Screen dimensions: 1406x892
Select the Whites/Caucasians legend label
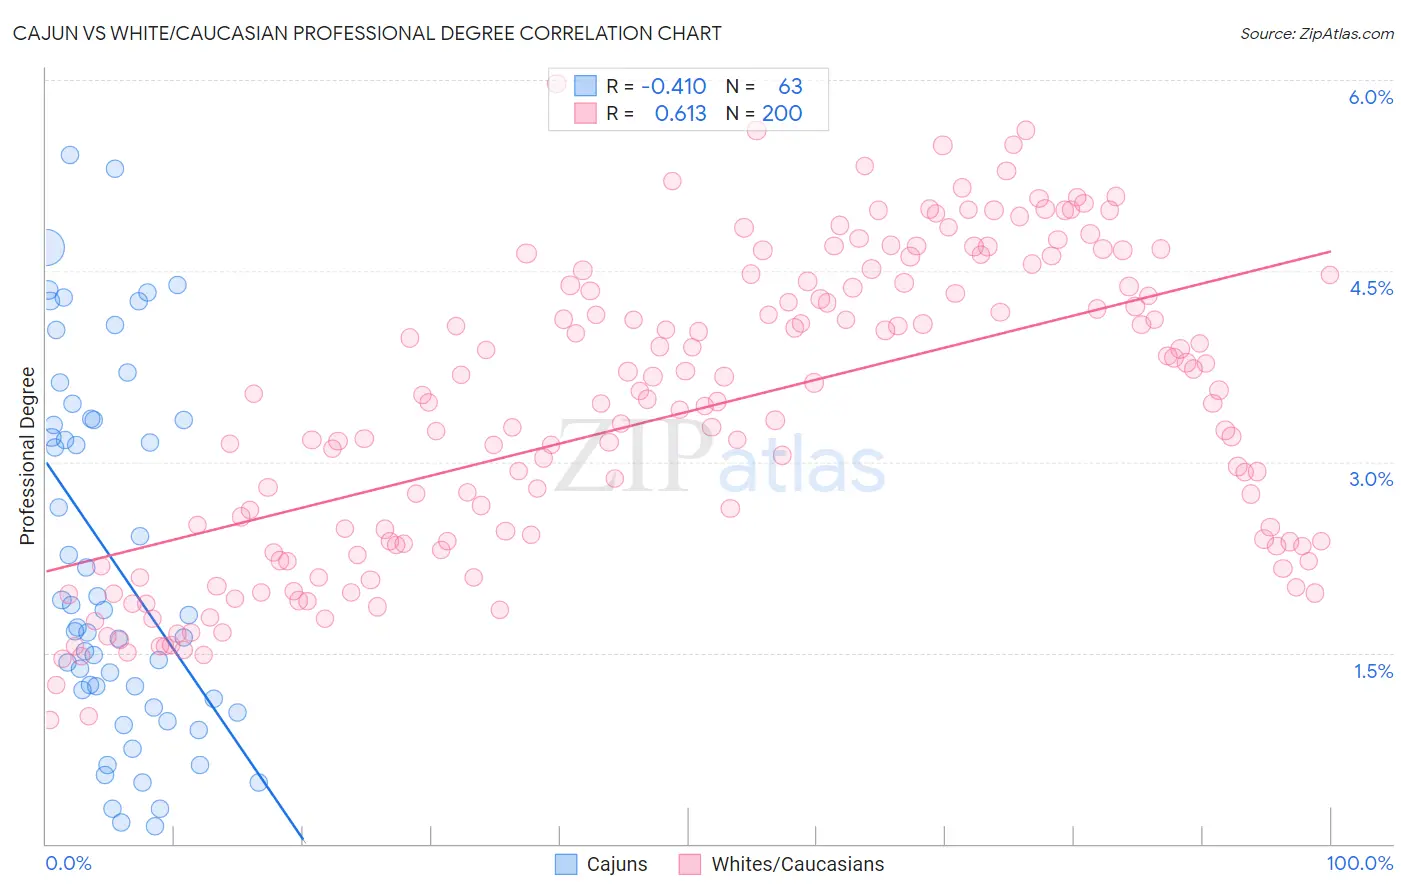(x=798, y=864)
